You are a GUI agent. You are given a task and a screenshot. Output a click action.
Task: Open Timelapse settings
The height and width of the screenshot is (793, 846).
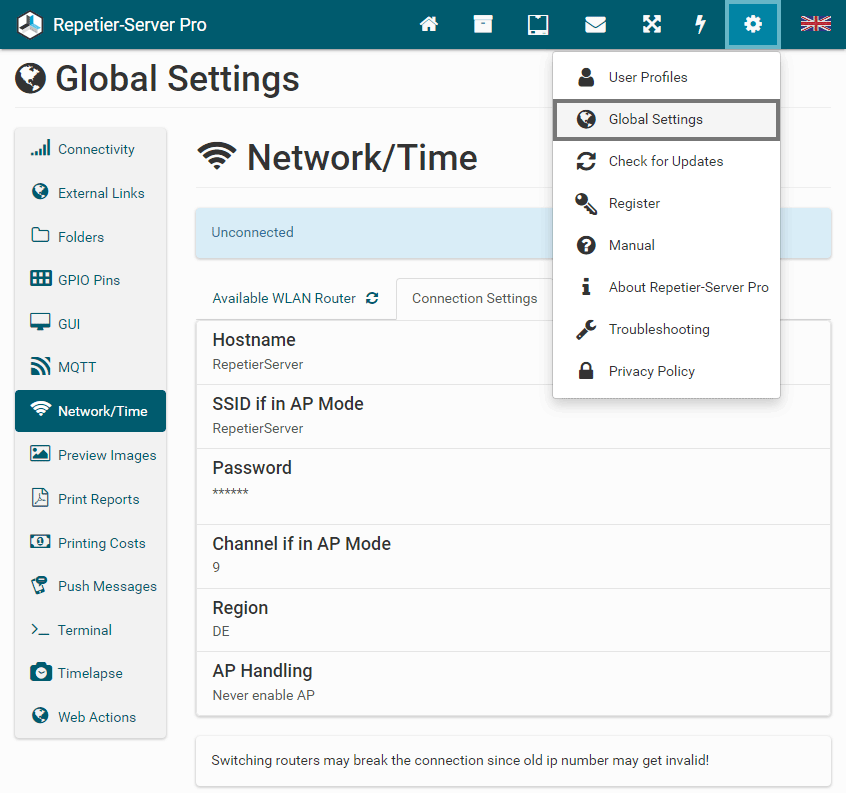[91, 673]
